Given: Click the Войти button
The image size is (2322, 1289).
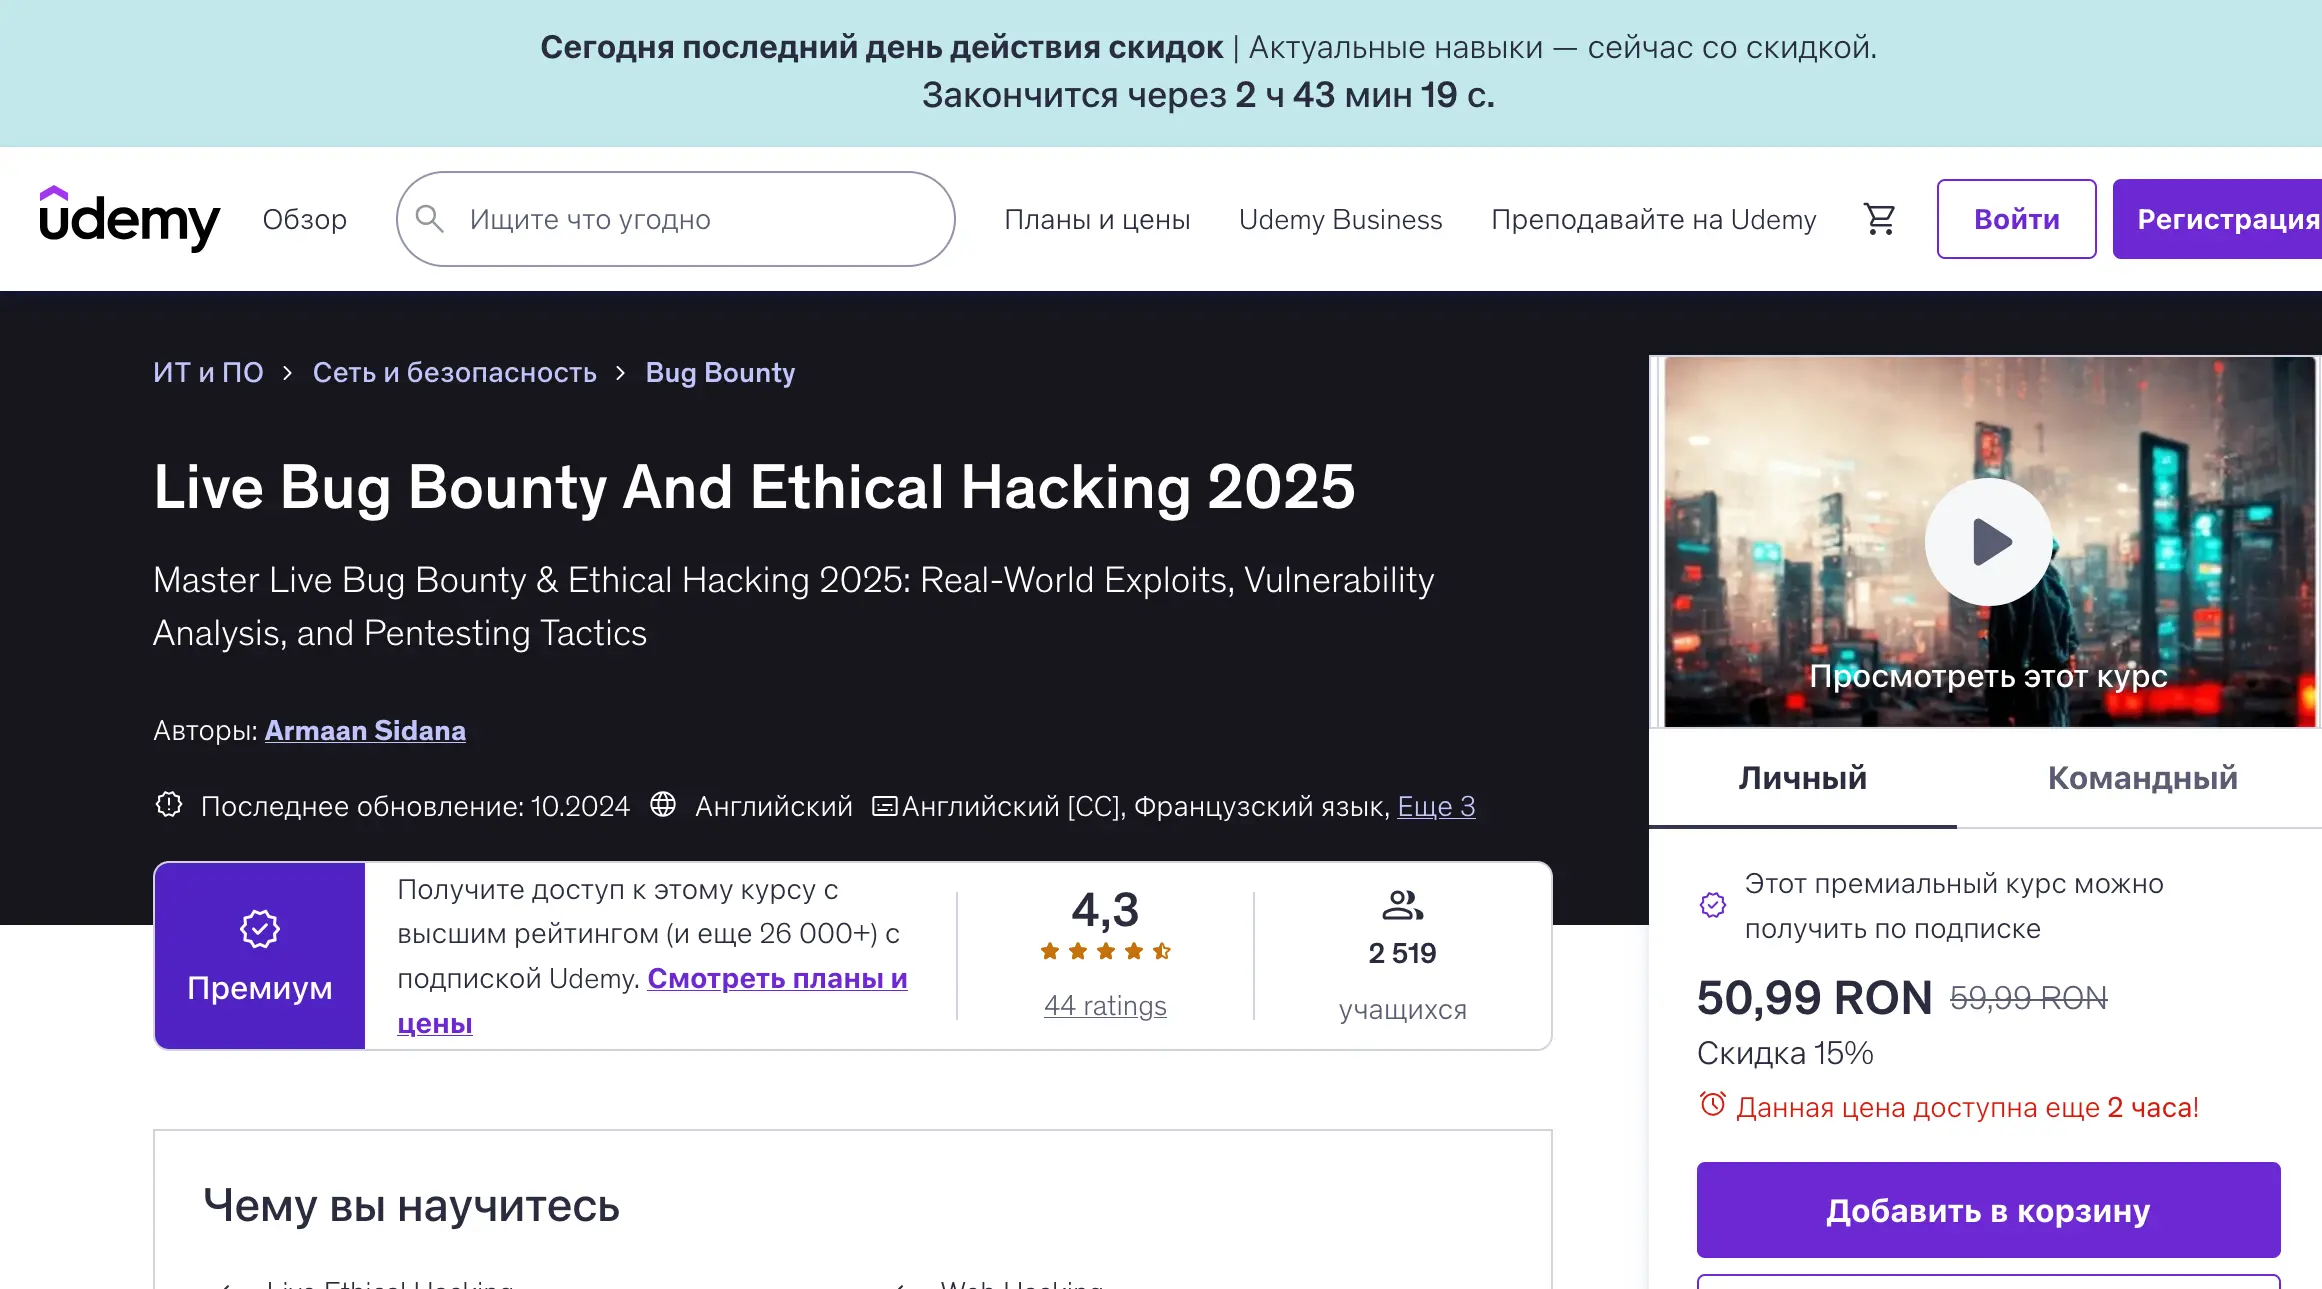Looking at the screenshot, I should tap(2015, 218).
